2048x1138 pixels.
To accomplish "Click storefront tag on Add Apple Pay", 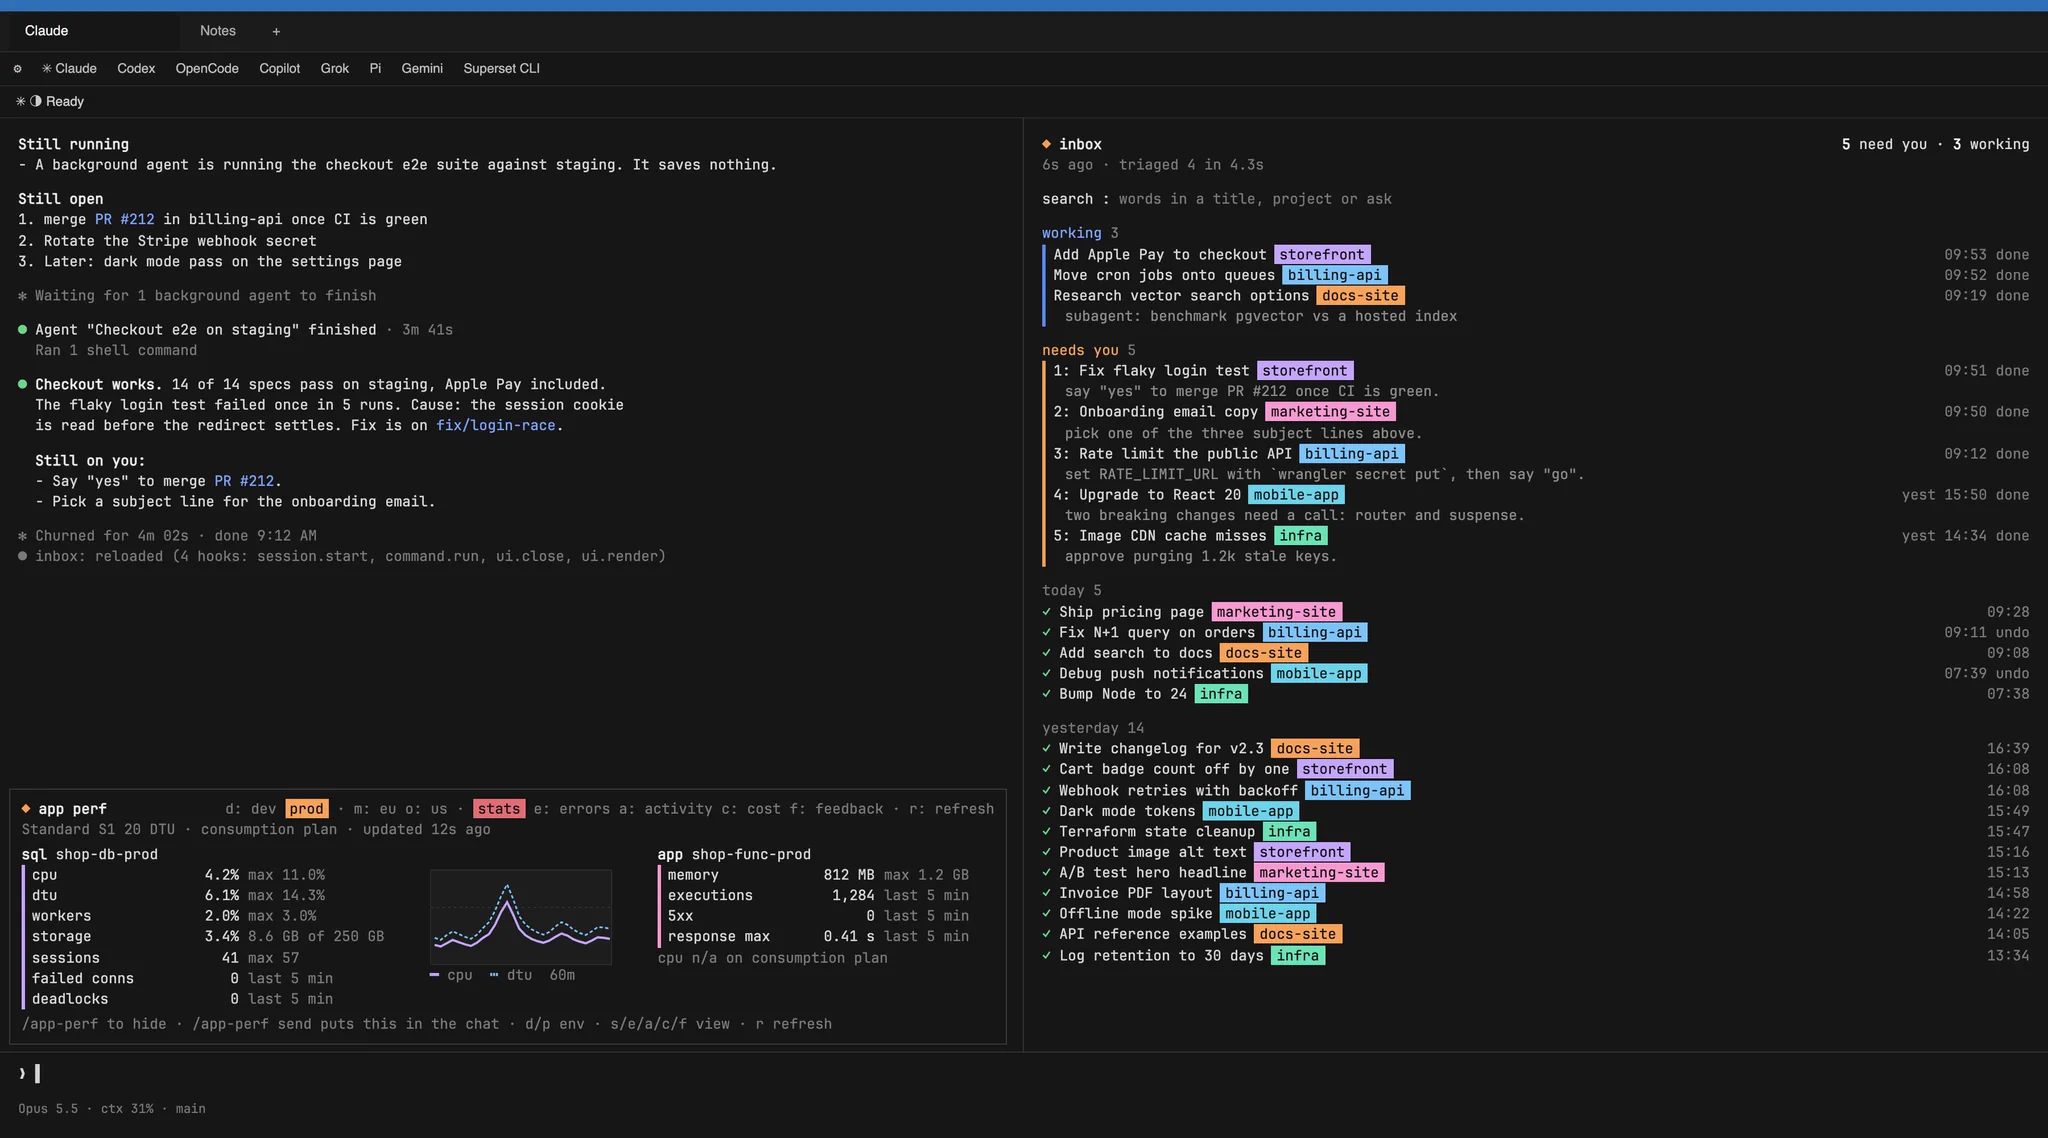I will (x=1322, y=254).
